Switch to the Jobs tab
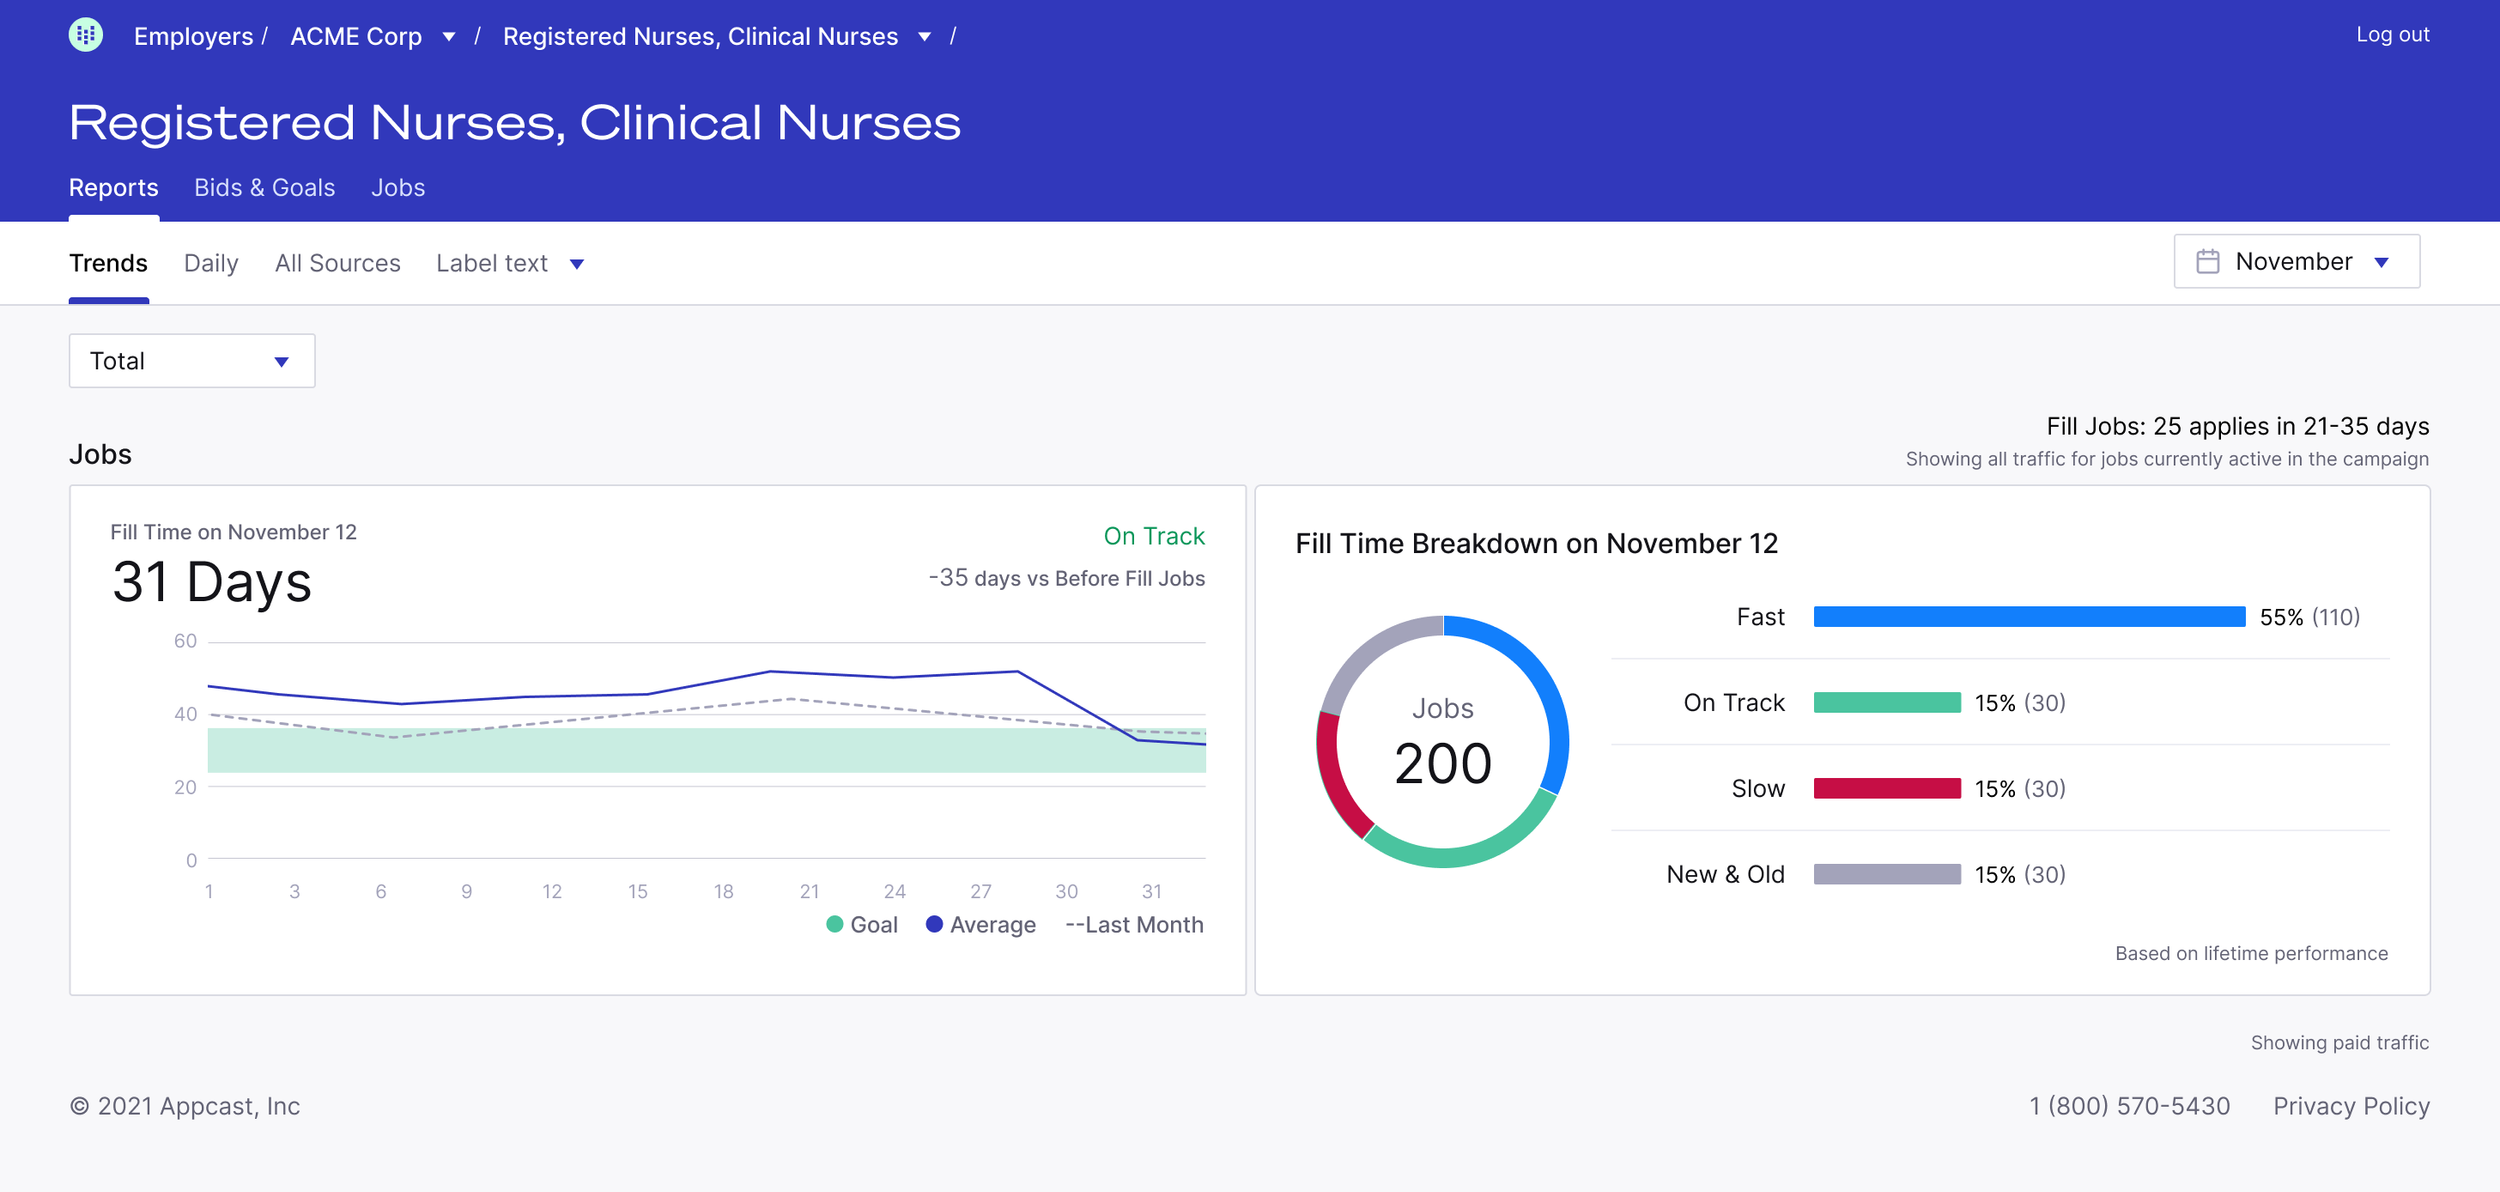2500x1192 pixels. pyautogui.click(x=398, y=188)
